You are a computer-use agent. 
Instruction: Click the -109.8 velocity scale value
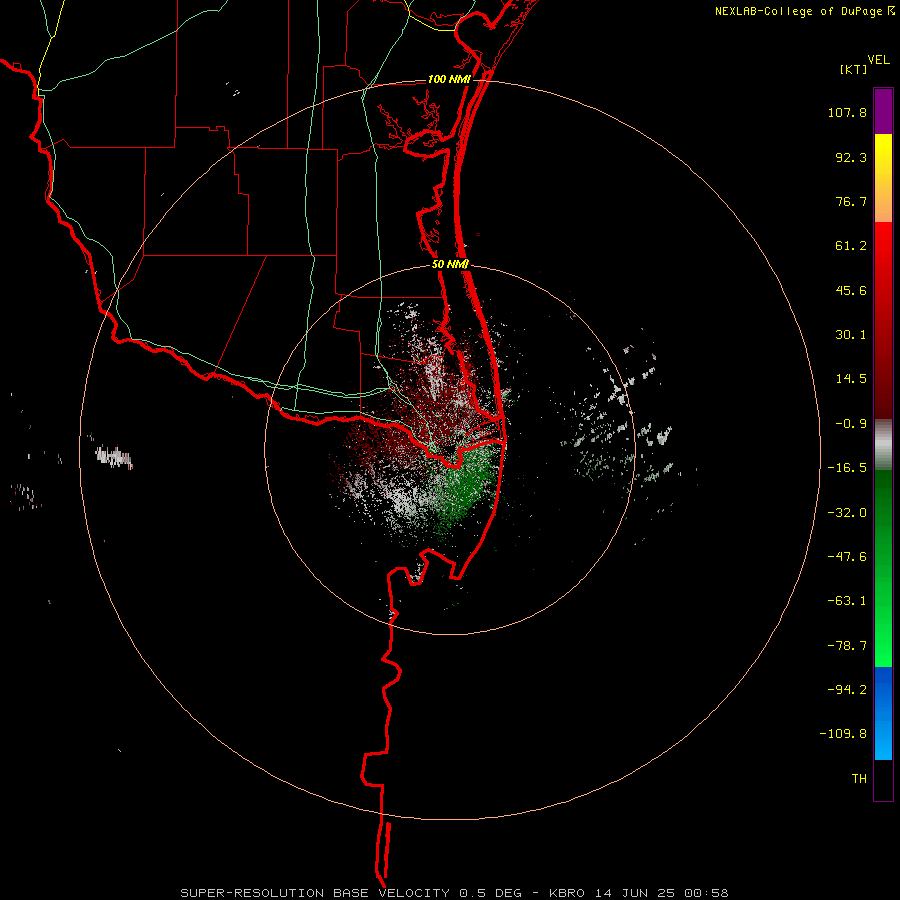click(x=843, y=734)
